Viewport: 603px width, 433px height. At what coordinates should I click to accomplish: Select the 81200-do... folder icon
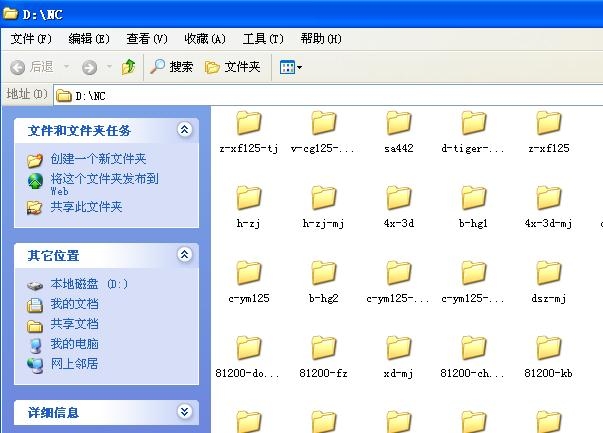pos(249,348)
